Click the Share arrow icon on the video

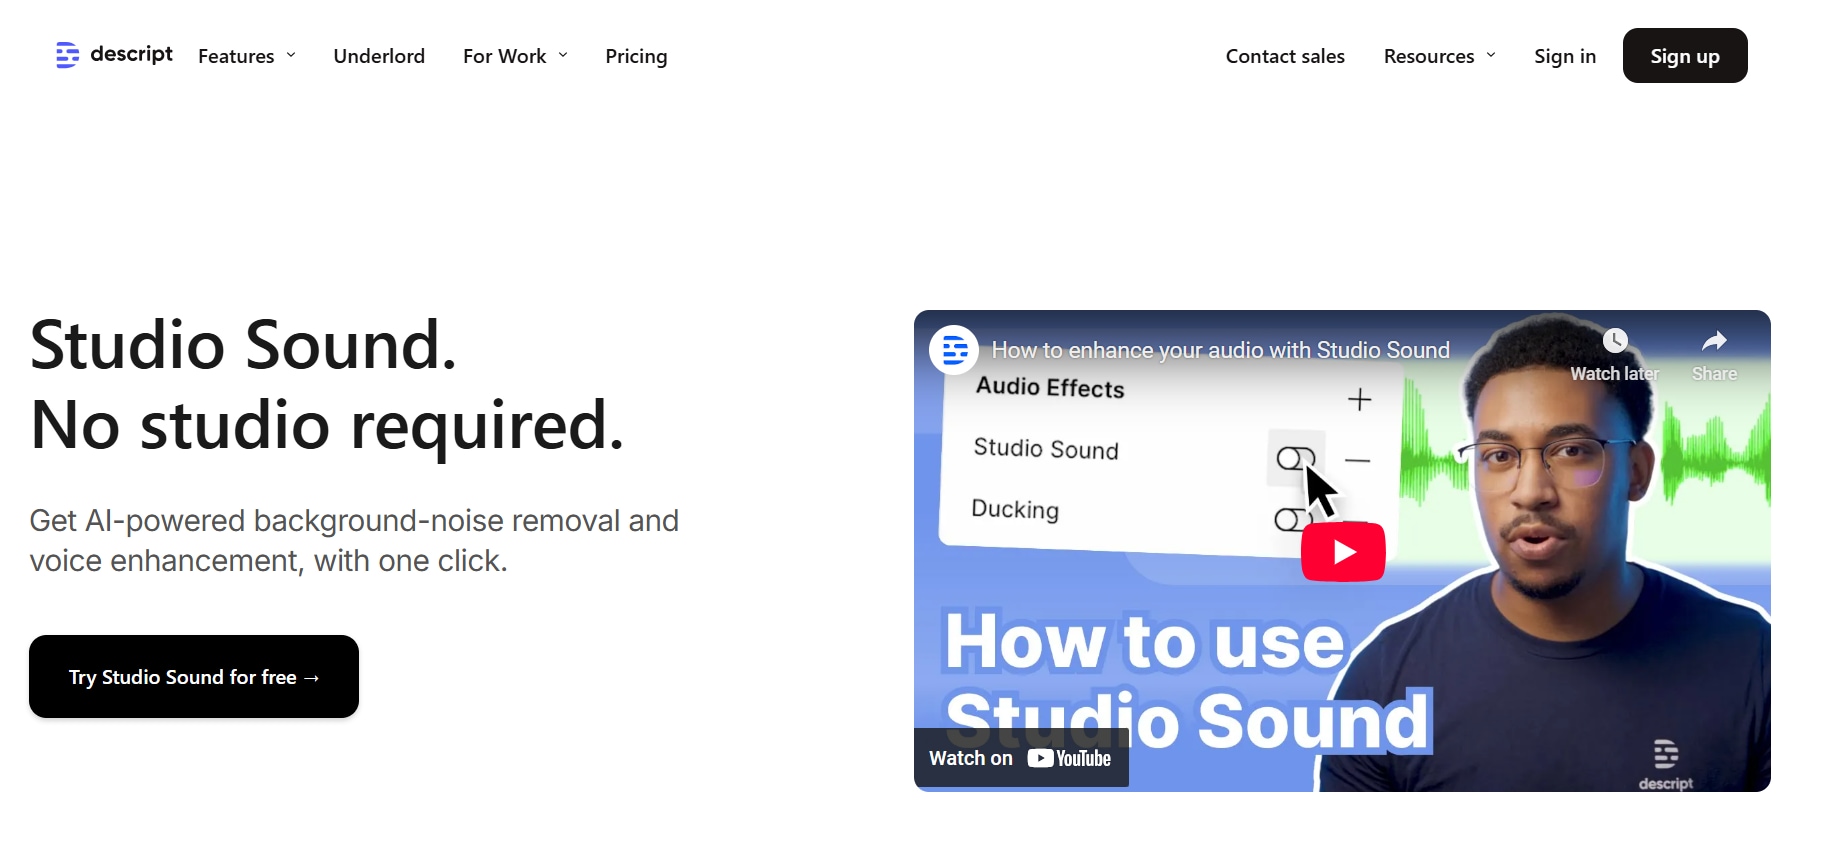pyautogui.click(x=1714, y=341)
